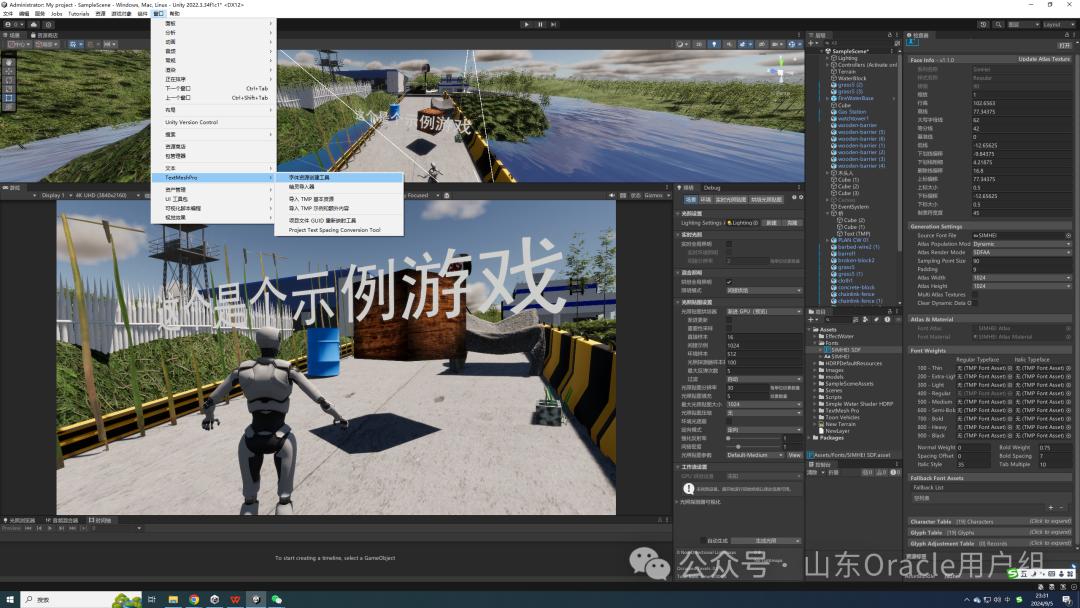
Task: Click the Hierarchy panel lock icon
Action: [889, 34]
